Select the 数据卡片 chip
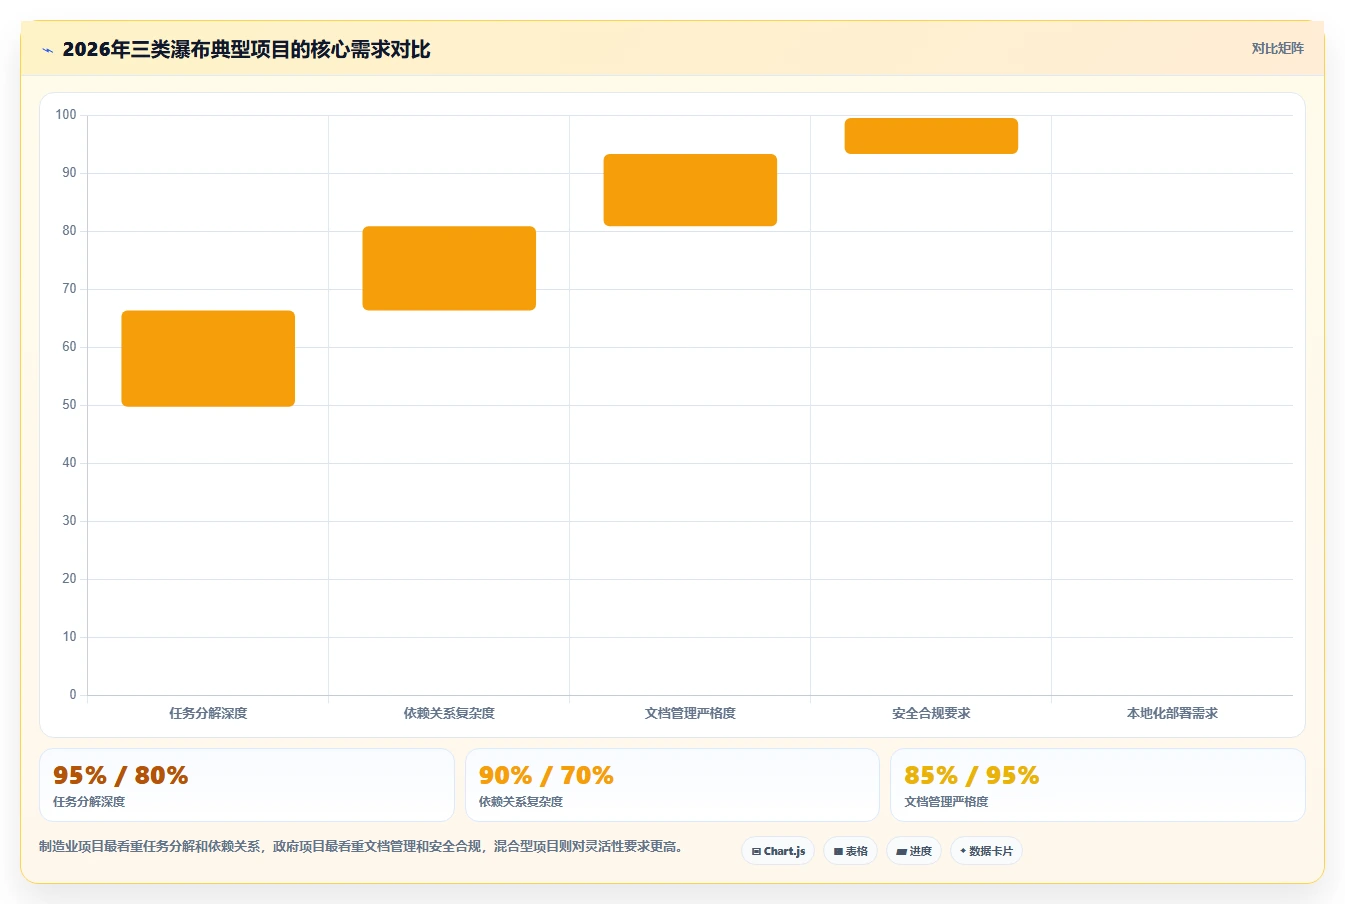This screenshot has height=904, width=1345. tap(986, 851)
